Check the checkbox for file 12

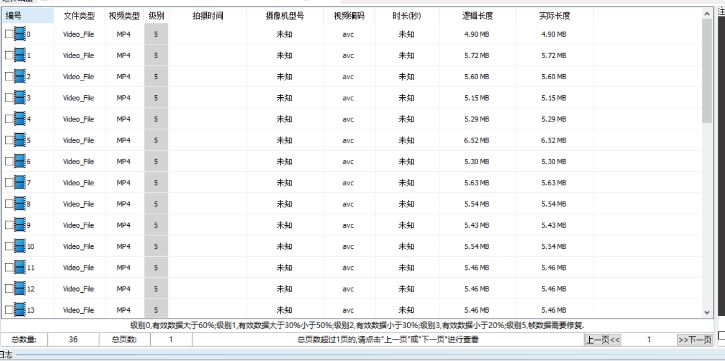click(9, 289)
